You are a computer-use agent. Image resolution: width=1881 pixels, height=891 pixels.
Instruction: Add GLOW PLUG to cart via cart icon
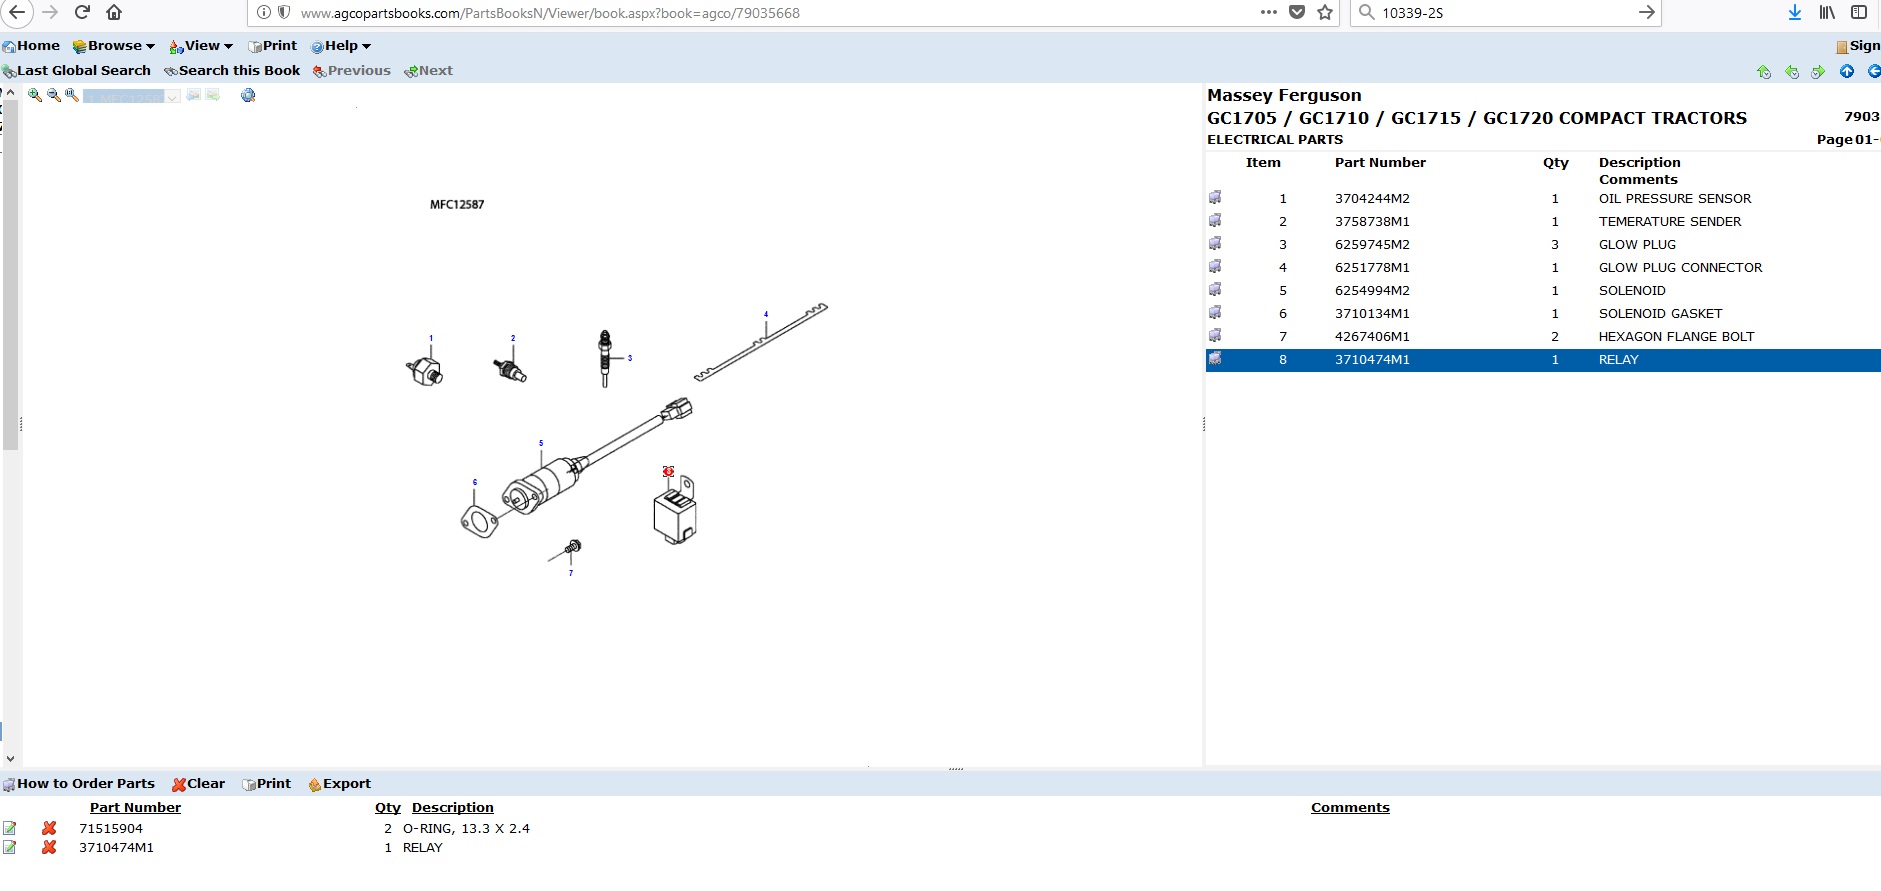point(1215,244)
